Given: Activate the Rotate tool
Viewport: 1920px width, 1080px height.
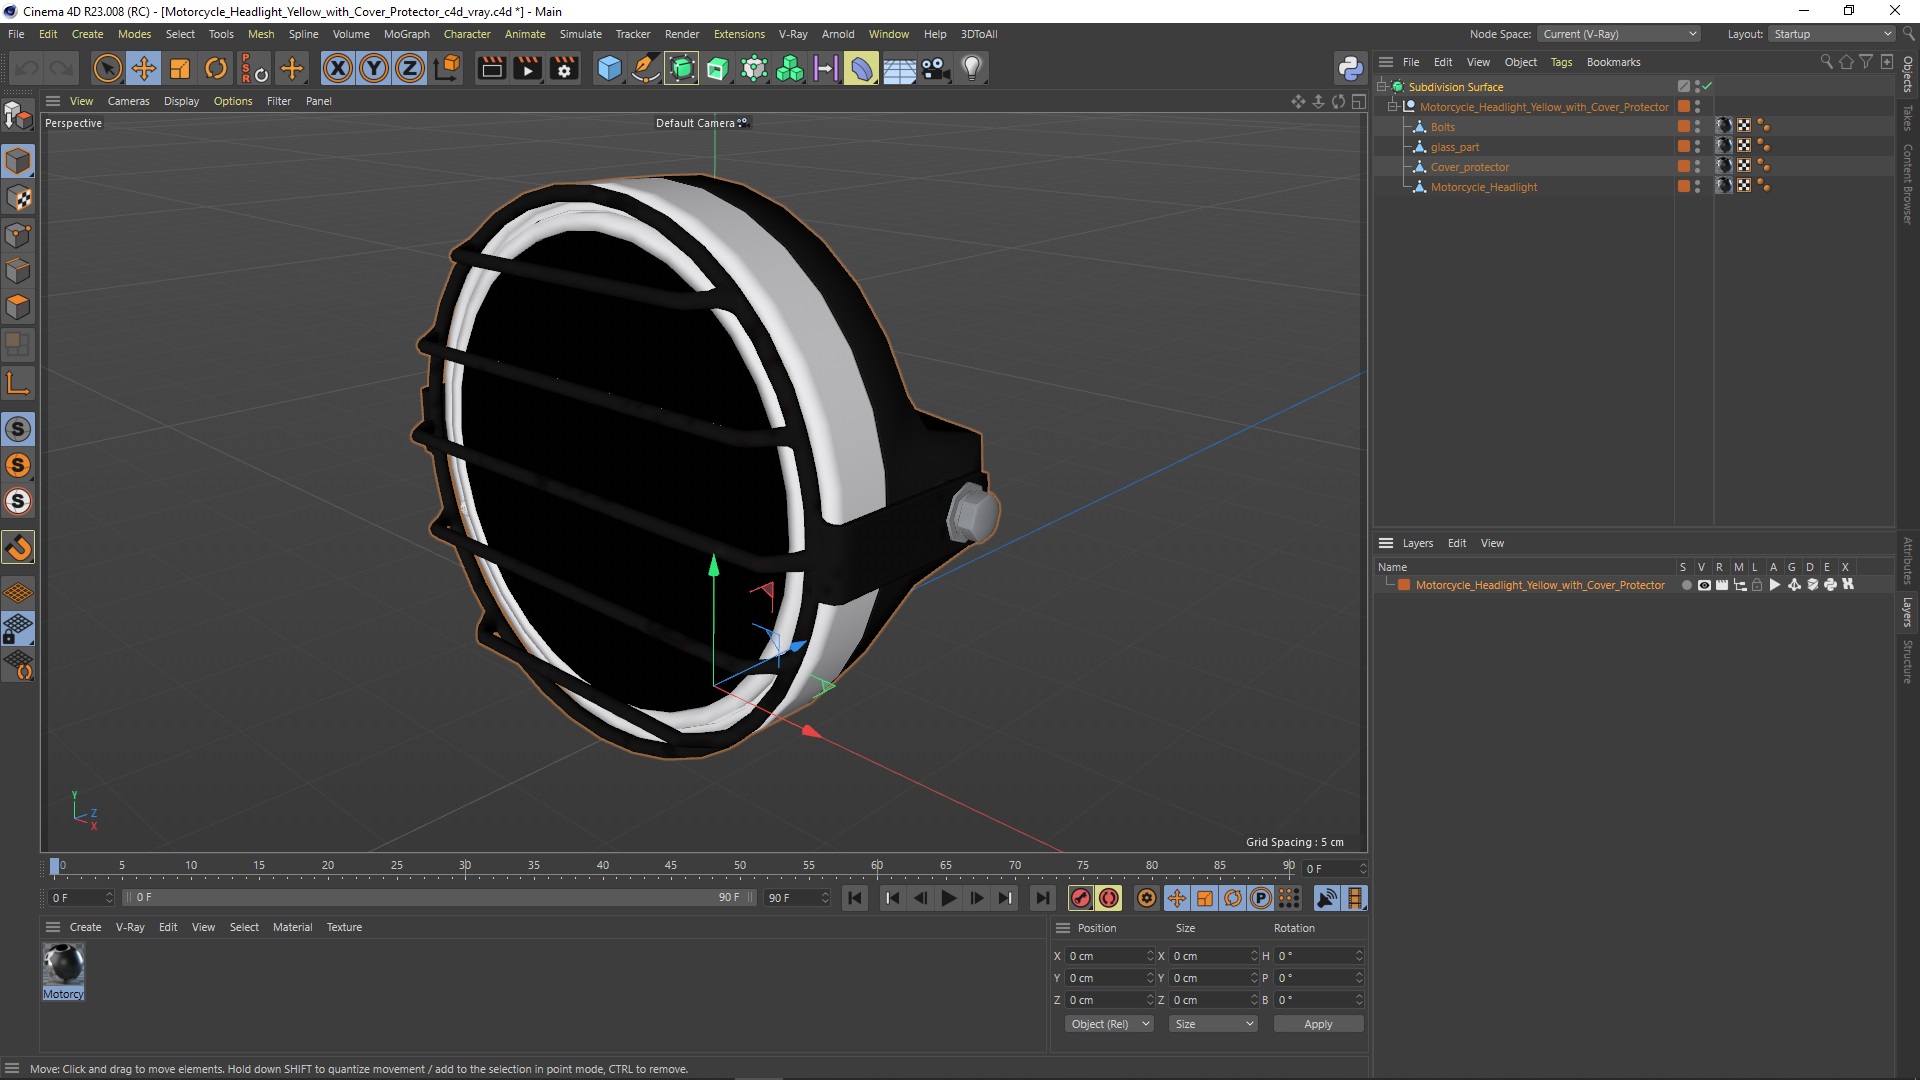Looking at the screenshot, I should click(x=216, y=68).
